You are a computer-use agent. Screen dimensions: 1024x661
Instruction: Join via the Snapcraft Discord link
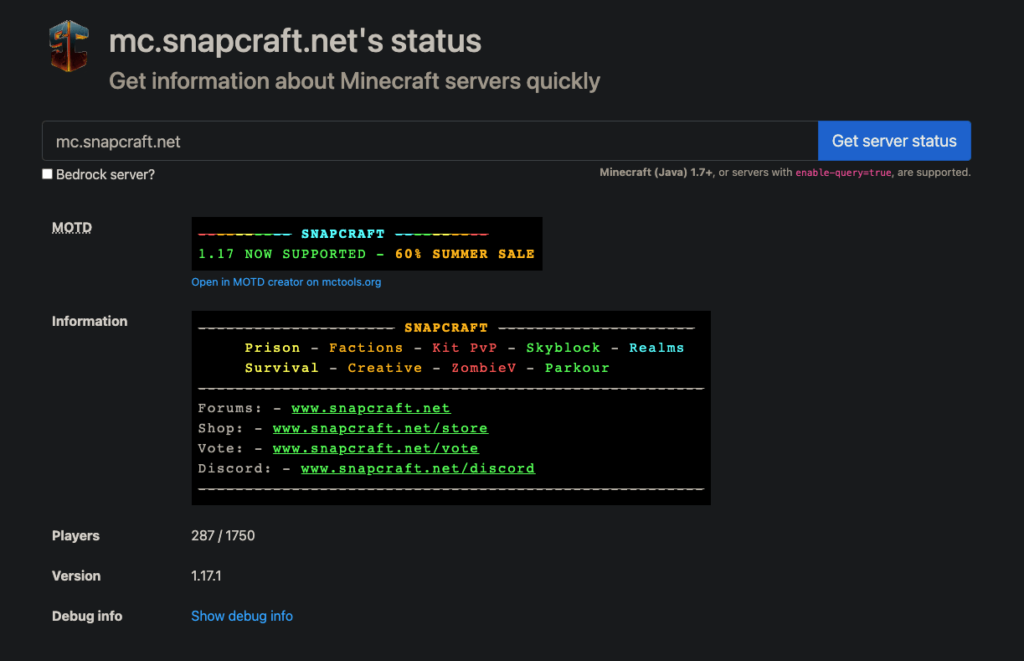click(417, 468)
